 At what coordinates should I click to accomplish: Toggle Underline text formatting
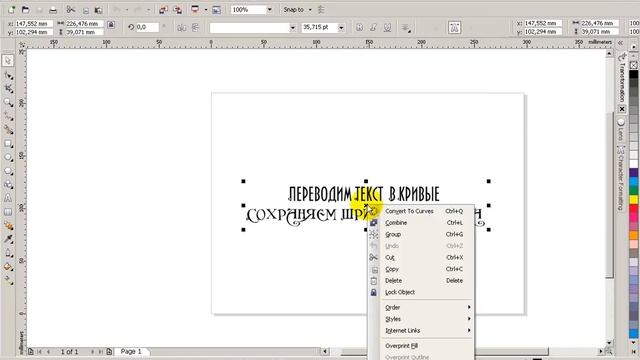pyautogui.click(x=387, y=27)
